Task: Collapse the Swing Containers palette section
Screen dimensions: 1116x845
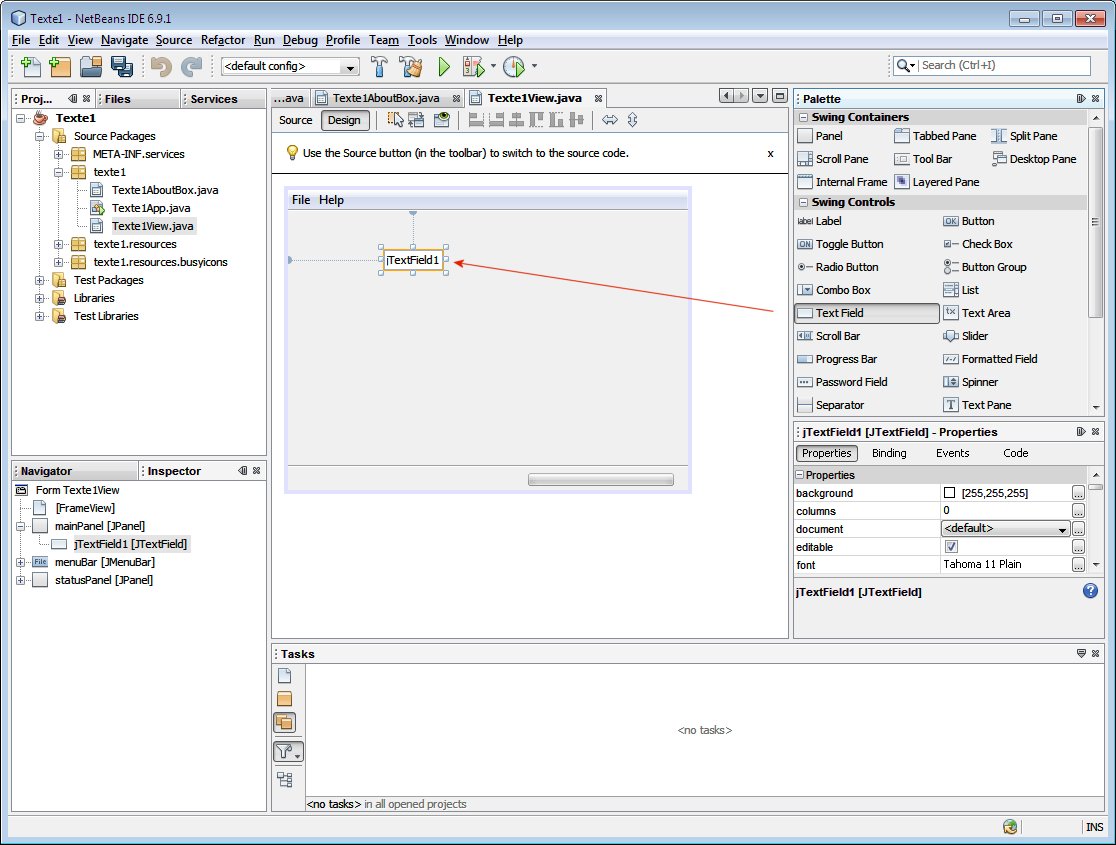Action: point(804,117)
